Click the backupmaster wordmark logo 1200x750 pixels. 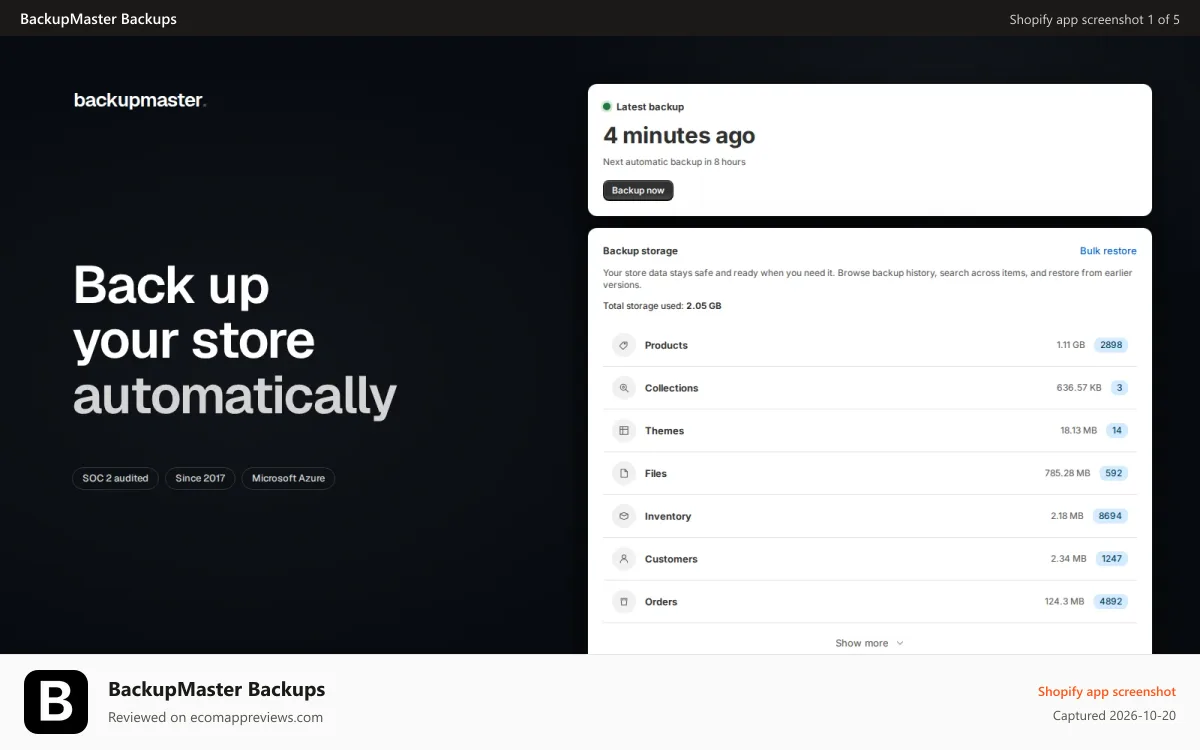[140, 100]
